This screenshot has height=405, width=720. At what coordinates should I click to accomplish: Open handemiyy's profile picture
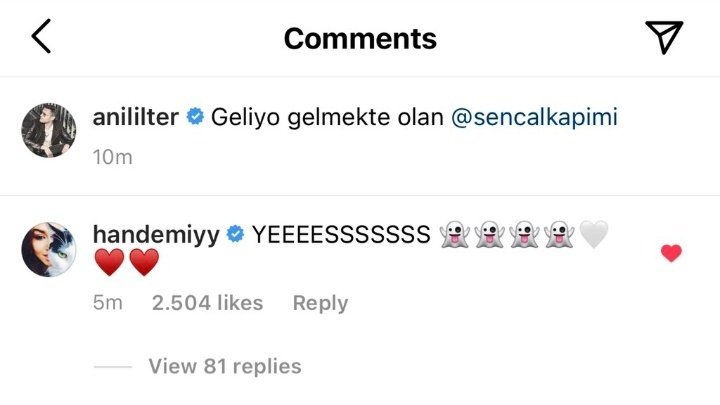point(48,250)
